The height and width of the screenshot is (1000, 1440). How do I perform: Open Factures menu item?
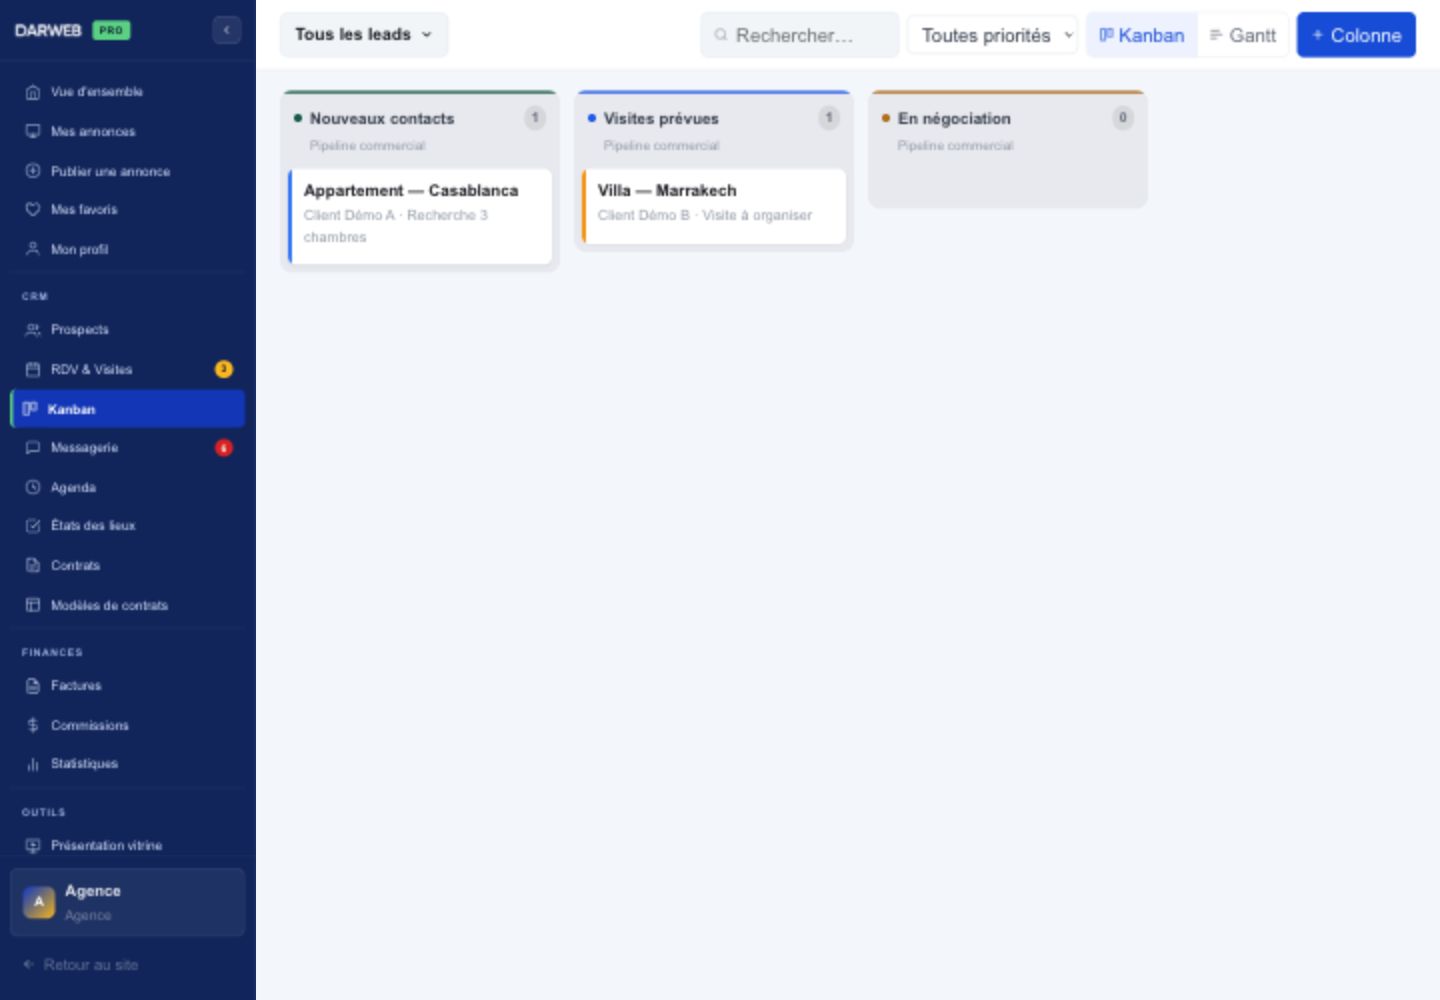pyautogui.click(x=127, y=685)
